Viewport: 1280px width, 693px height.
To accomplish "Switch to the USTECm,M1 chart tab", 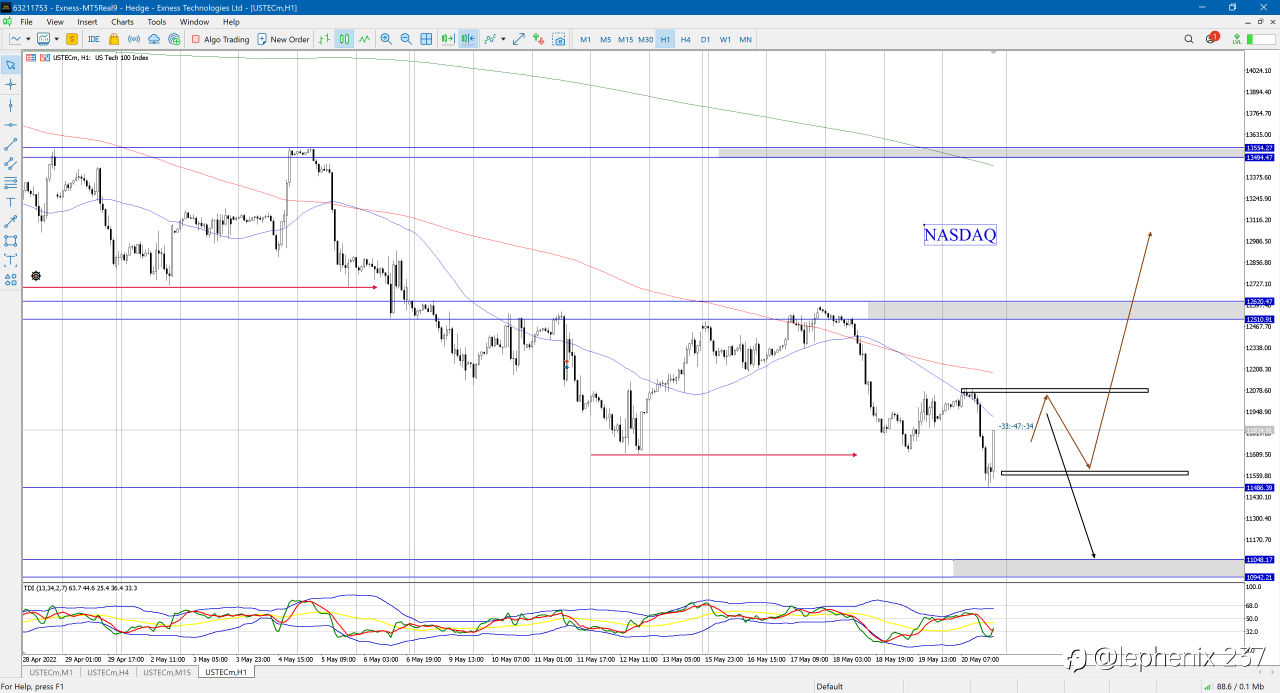I will click(x=50, y=672).
